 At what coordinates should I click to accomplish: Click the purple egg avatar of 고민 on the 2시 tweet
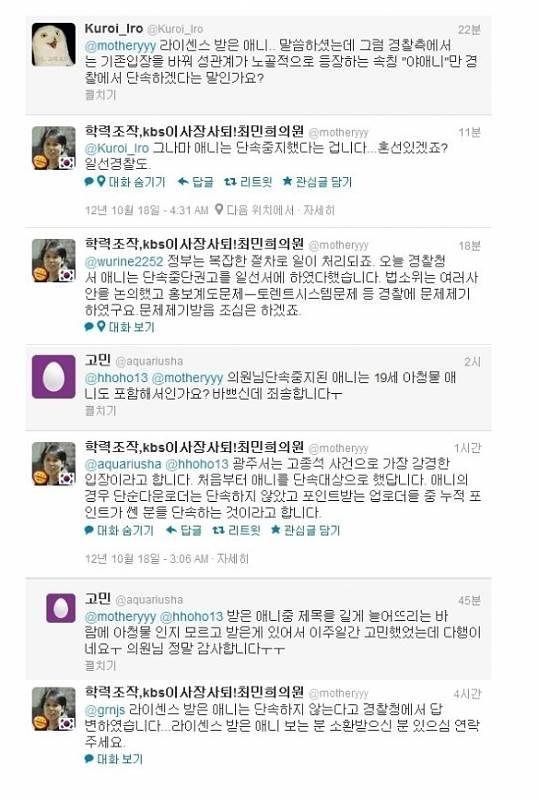(x=54, y=377)
